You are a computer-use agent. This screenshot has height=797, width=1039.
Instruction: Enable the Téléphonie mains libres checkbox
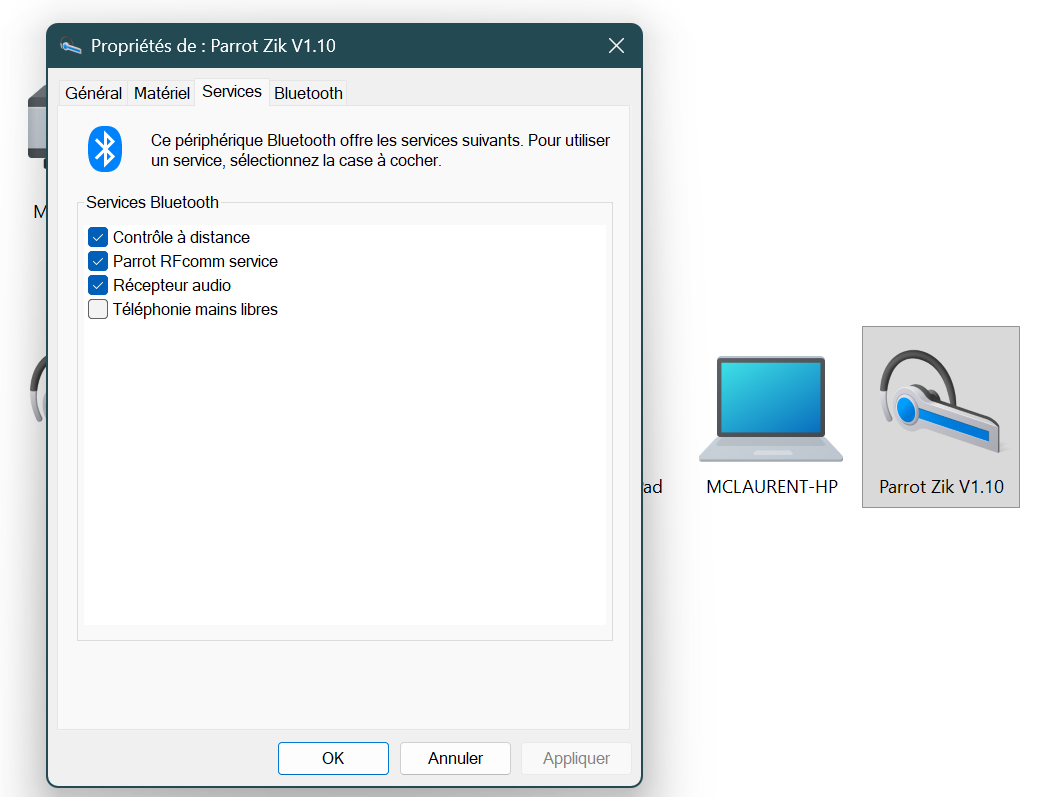(98, 309)
